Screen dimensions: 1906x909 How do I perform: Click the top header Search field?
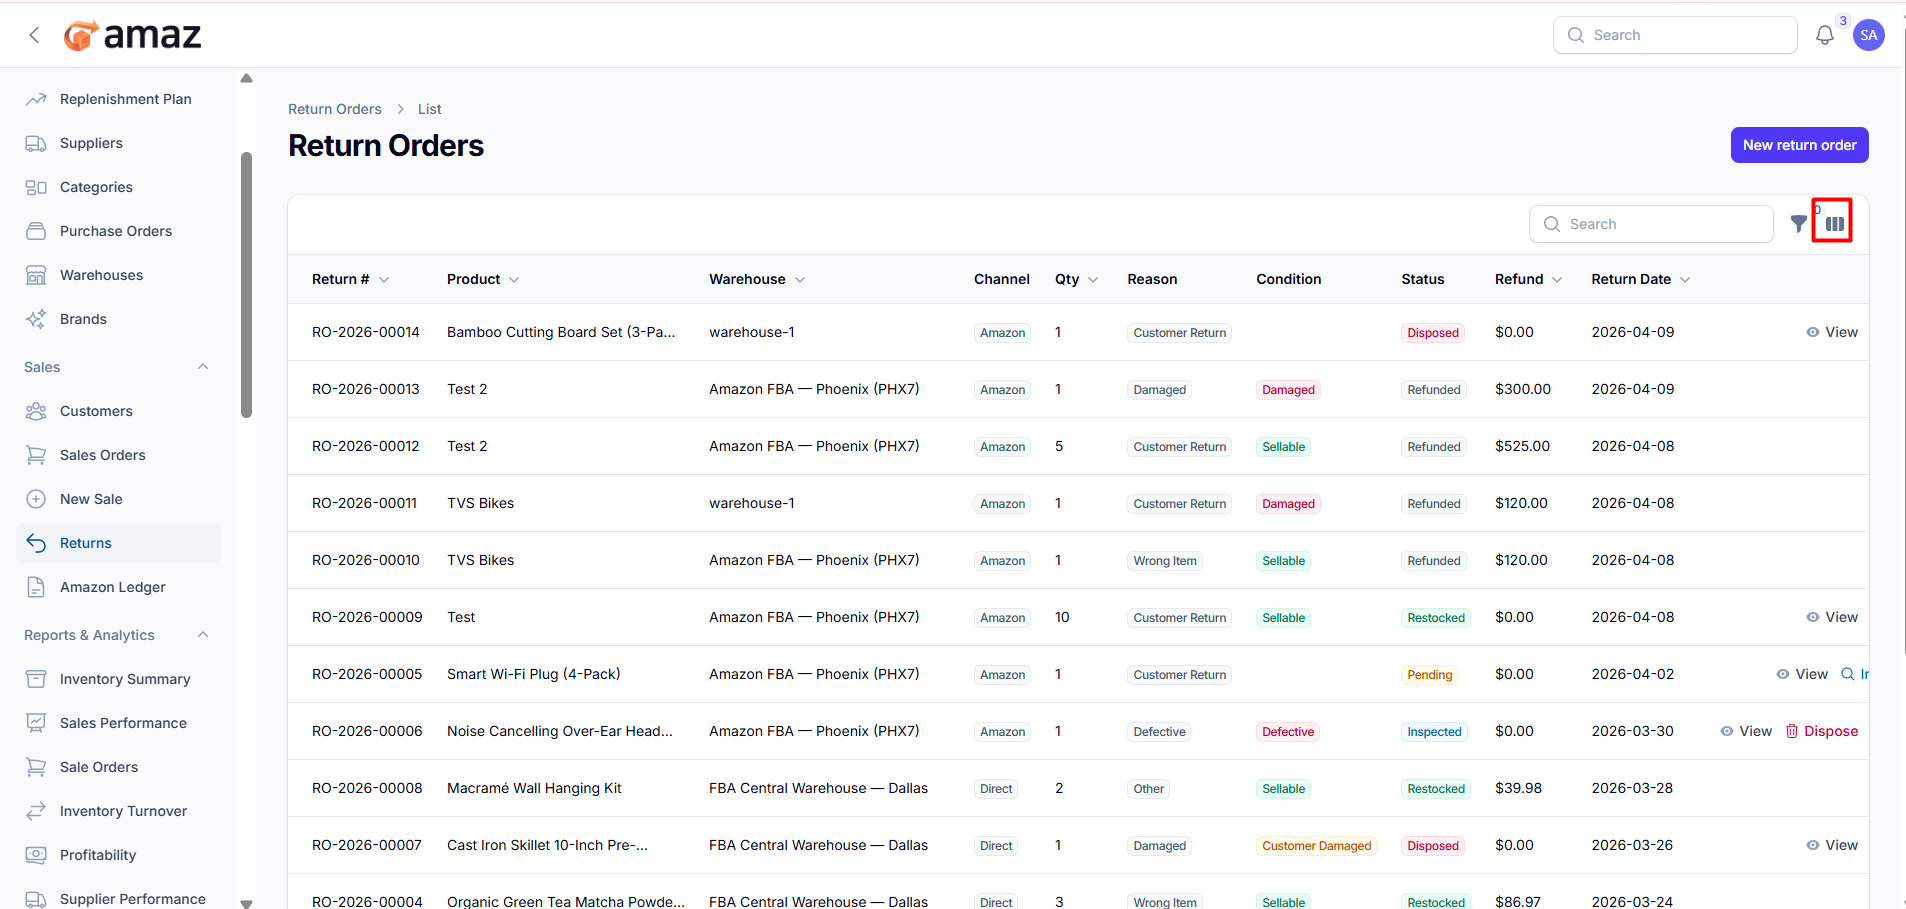[1675, 35]
